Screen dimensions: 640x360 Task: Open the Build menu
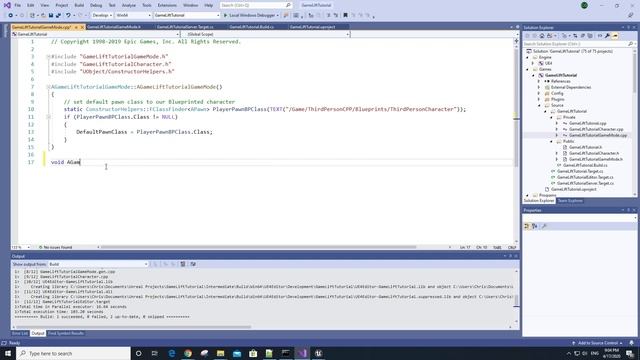pyautogui.click(x=79, y=5)
